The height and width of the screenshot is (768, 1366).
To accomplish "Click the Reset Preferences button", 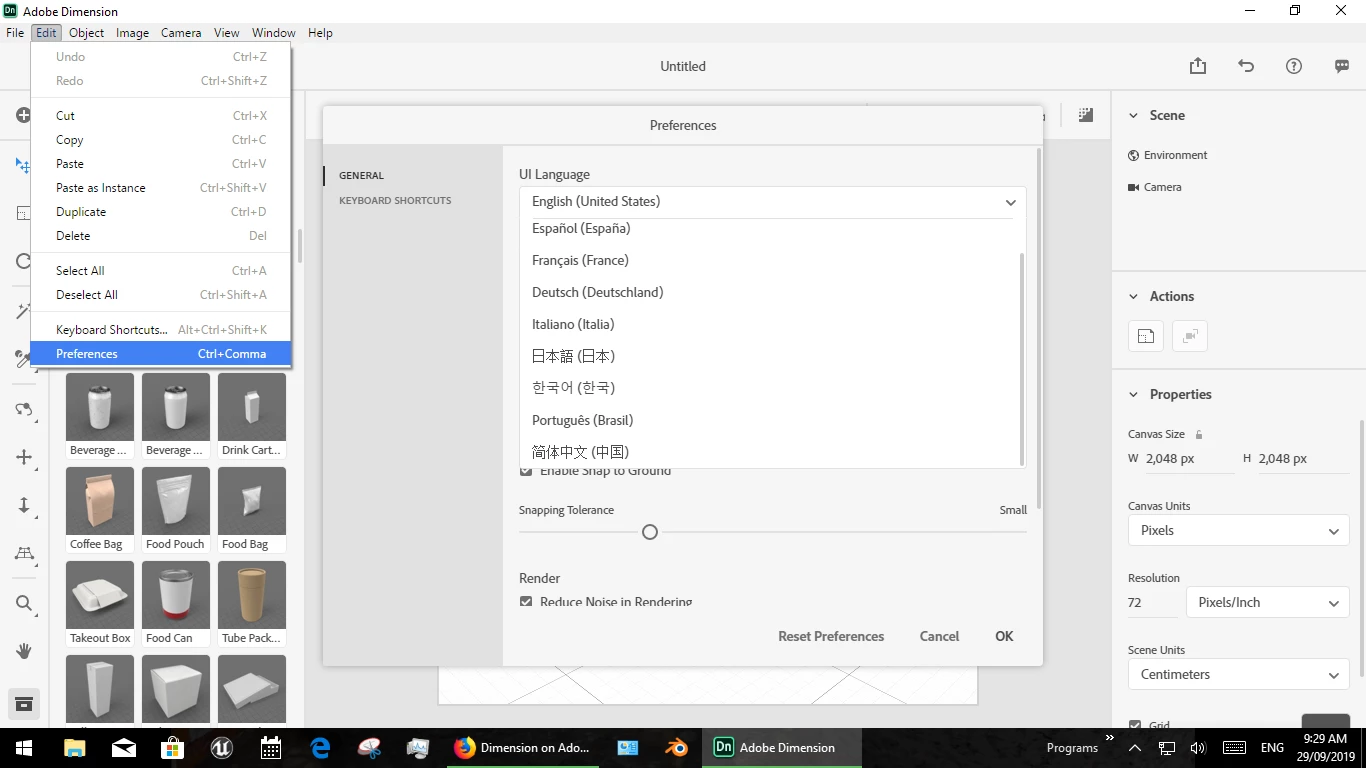I will tap(831, 636).
